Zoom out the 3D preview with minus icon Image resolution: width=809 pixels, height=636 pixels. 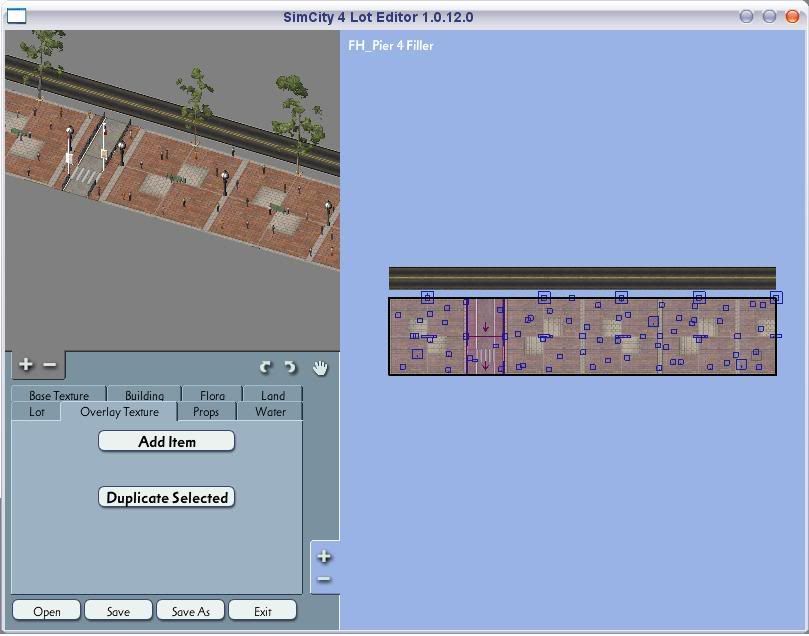pyautogui.click(x=50, y=365)
